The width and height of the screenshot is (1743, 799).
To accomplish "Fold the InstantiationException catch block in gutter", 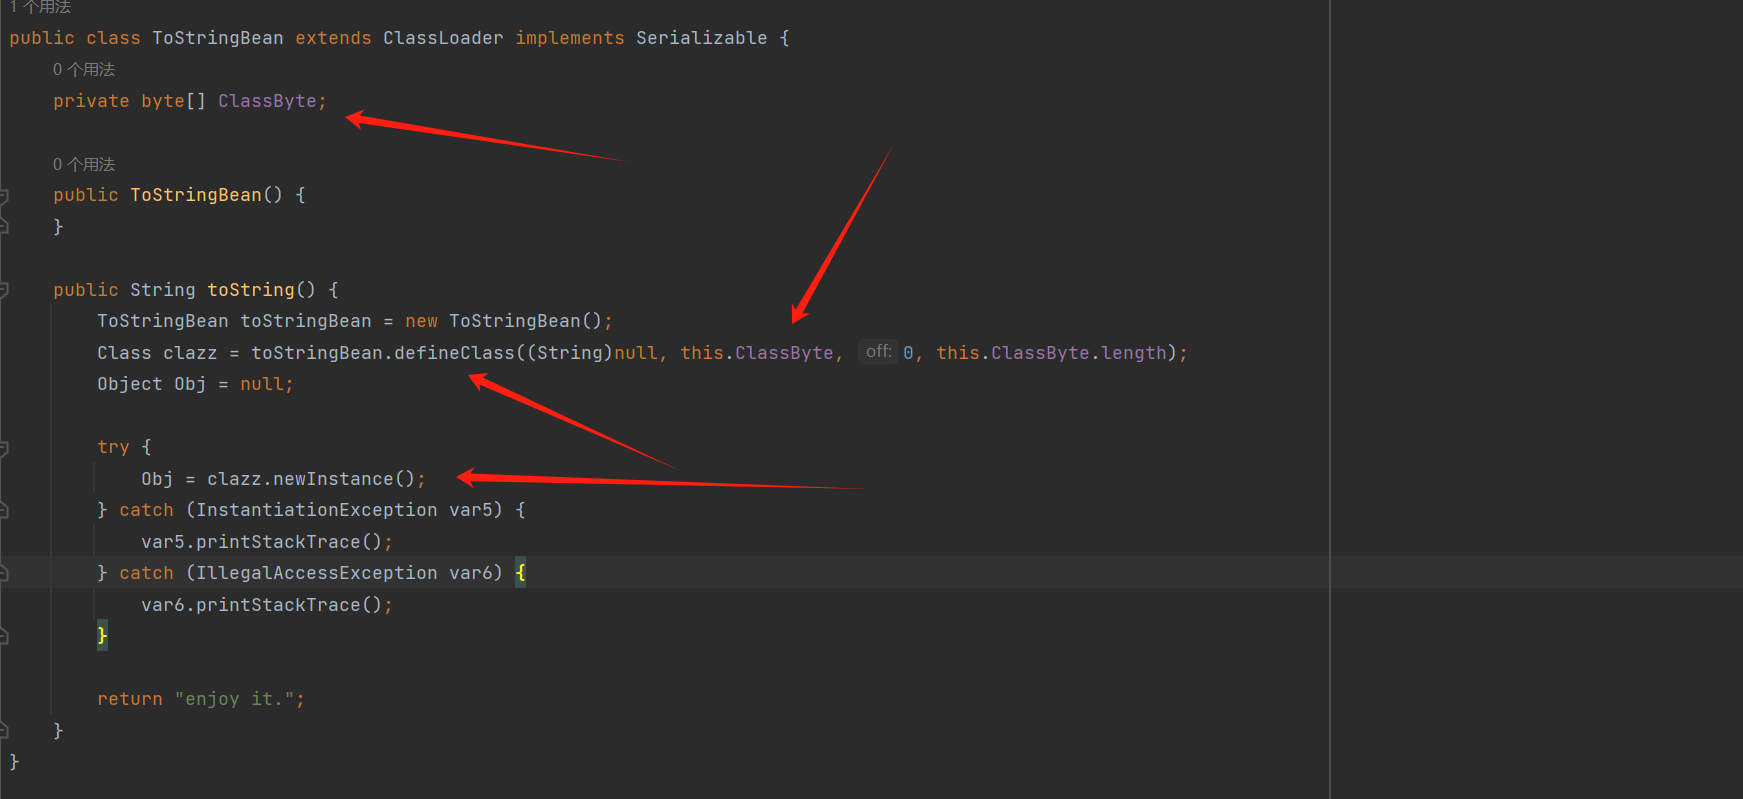I will [4, 511].
